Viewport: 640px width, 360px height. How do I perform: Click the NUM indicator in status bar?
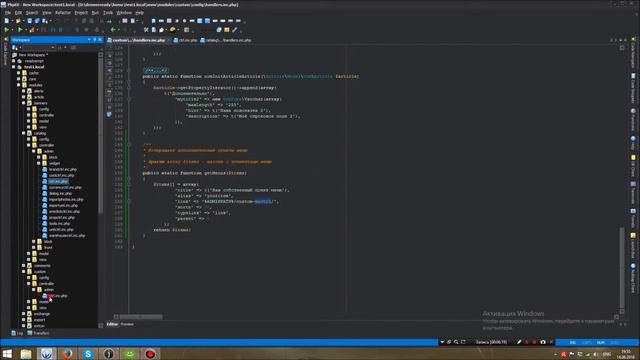pyautogui.click(x=600, y=342)
